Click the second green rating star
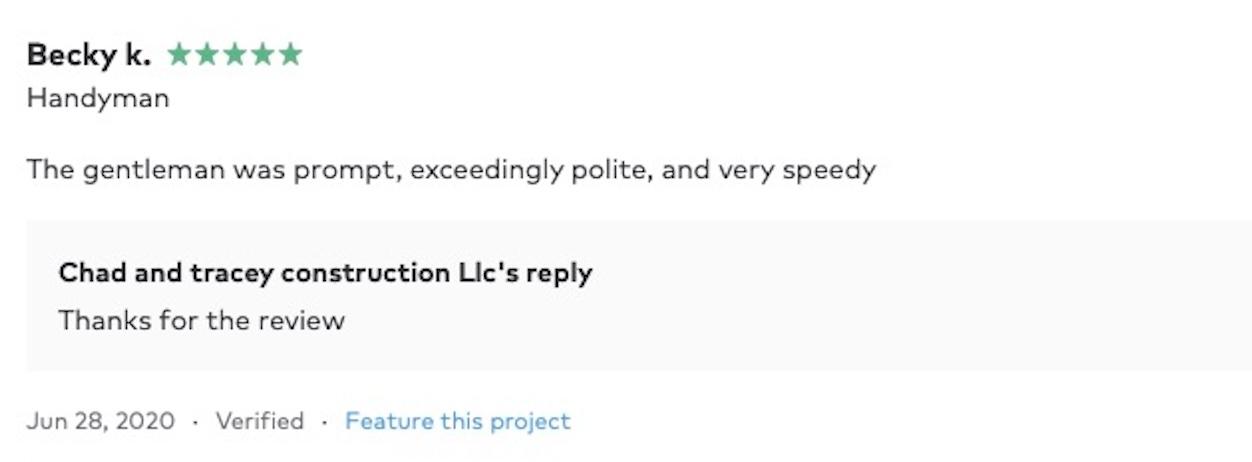The height and width of the screenshot is (462, 1252). (x=207, y=54)
